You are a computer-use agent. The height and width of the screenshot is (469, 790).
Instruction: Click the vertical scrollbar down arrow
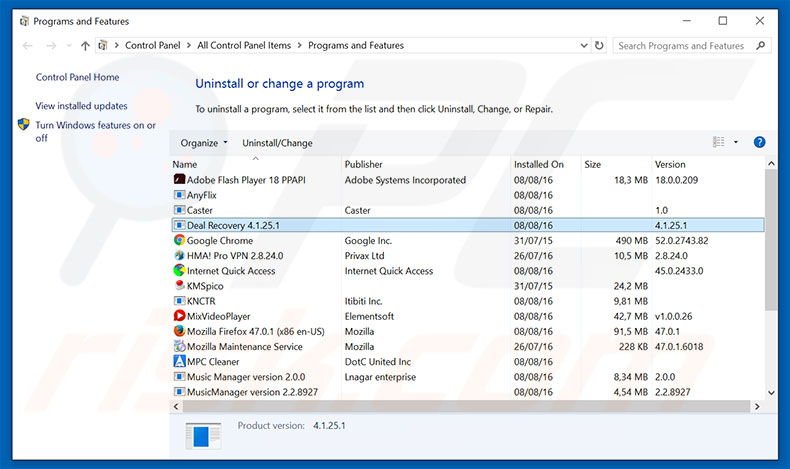pos(771,392)
